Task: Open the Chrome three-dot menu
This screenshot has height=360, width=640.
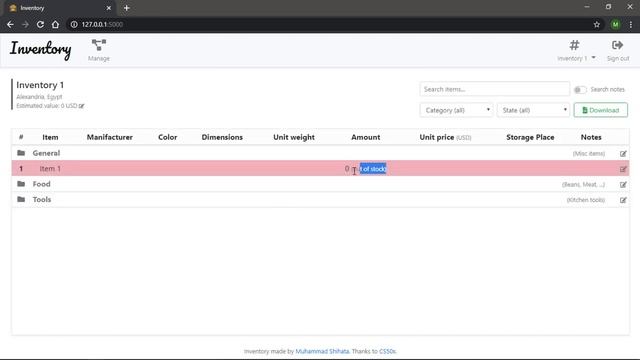Action: 631,24
